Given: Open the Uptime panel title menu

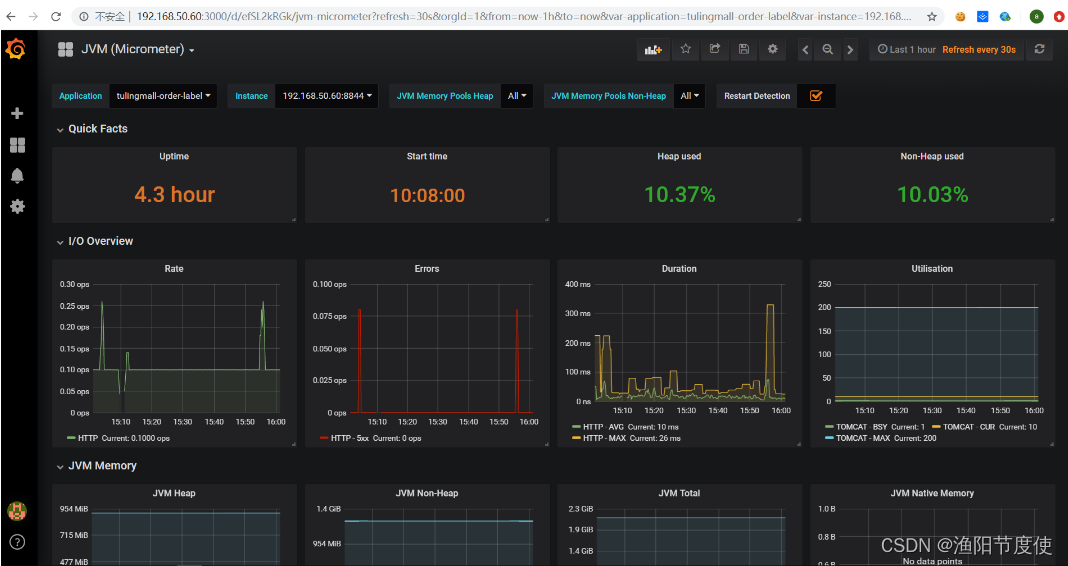Looking at the screenshot, I should [x=174, y=157].
